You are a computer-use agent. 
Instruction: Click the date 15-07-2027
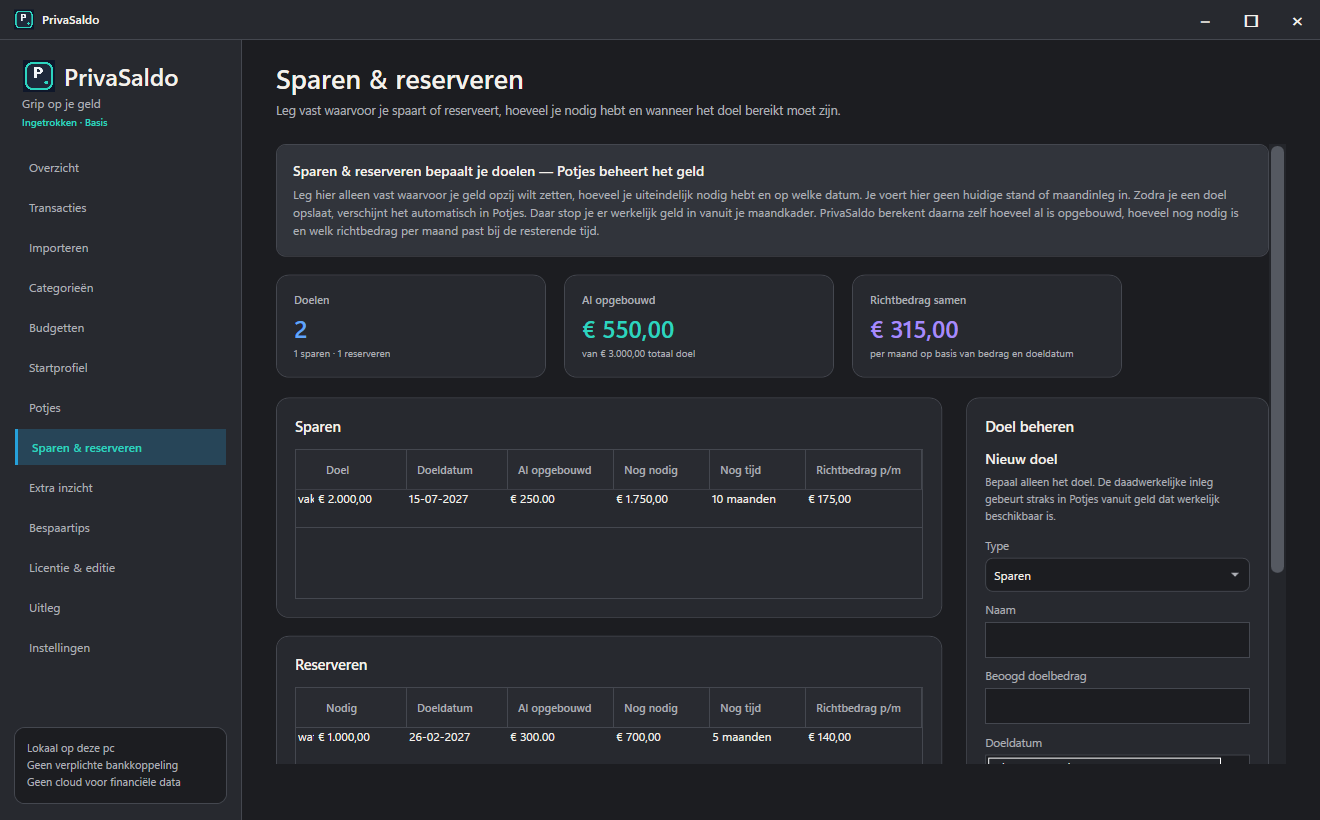pos(439,499)
